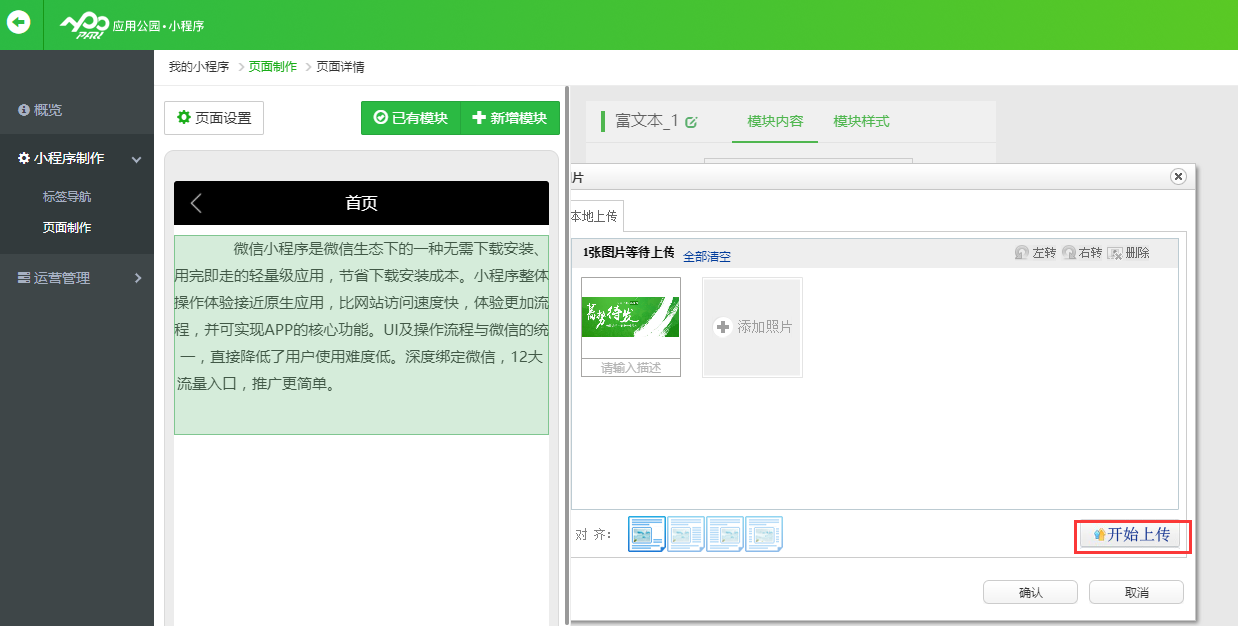The width and height of the screenshot is (1238, 626).
Task: Click the edit icon beside 富文本_1
Action: click(691, 122)
